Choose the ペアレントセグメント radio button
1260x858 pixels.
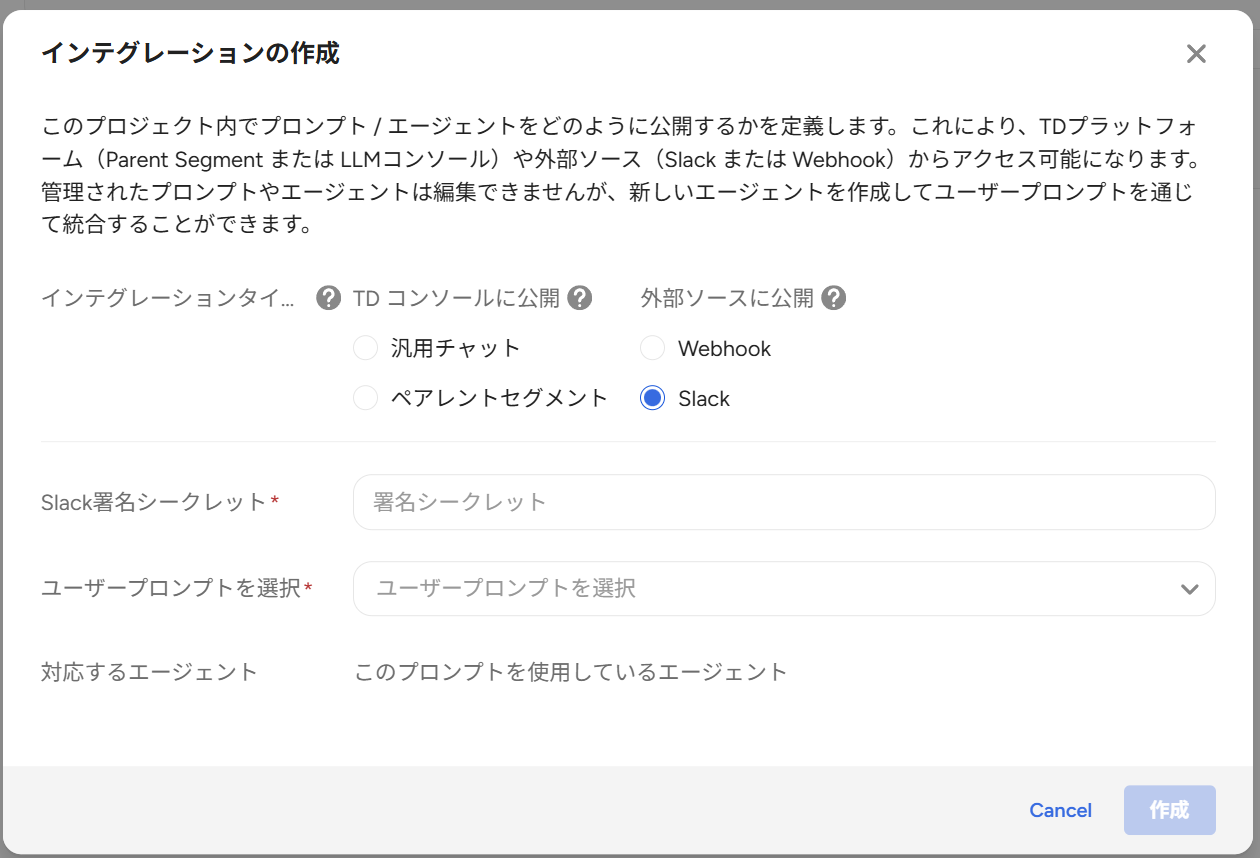[x=366, y=398]
